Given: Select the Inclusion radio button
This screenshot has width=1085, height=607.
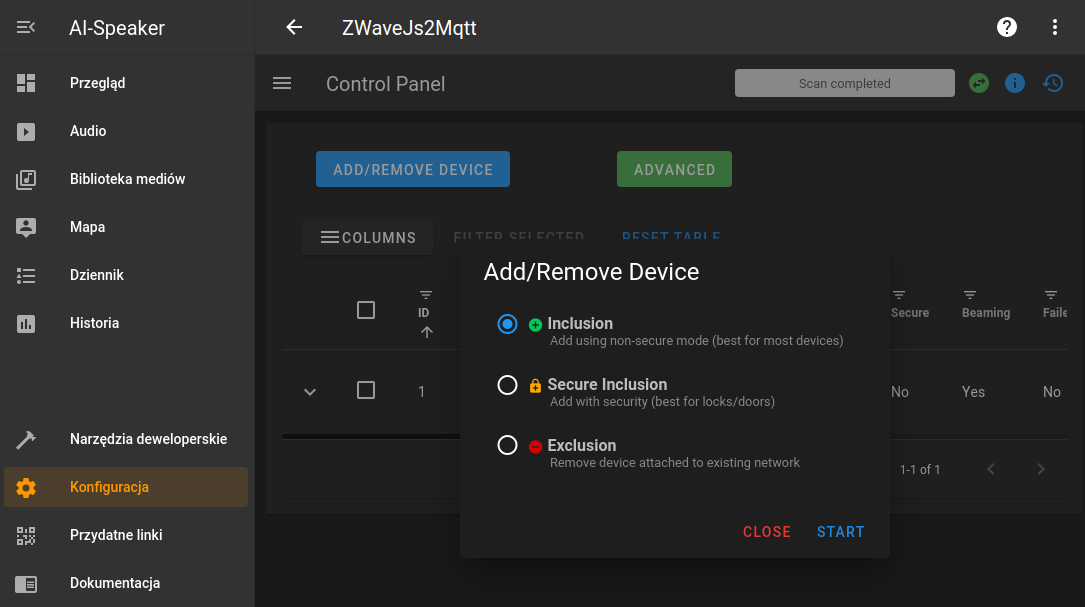Looking at the screenshot, I should click(x=507, y=324).
